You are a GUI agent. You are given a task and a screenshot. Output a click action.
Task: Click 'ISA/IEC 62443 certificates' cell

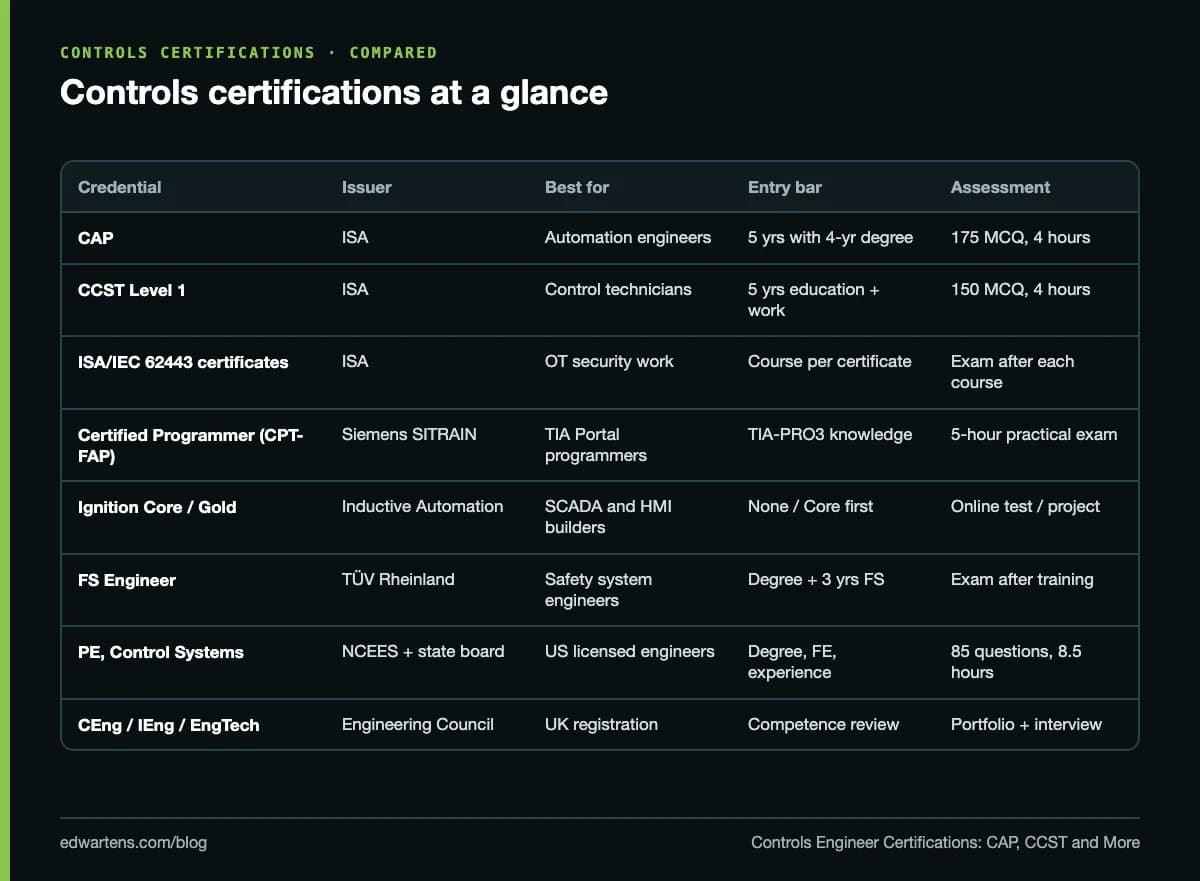click(183, 362)
